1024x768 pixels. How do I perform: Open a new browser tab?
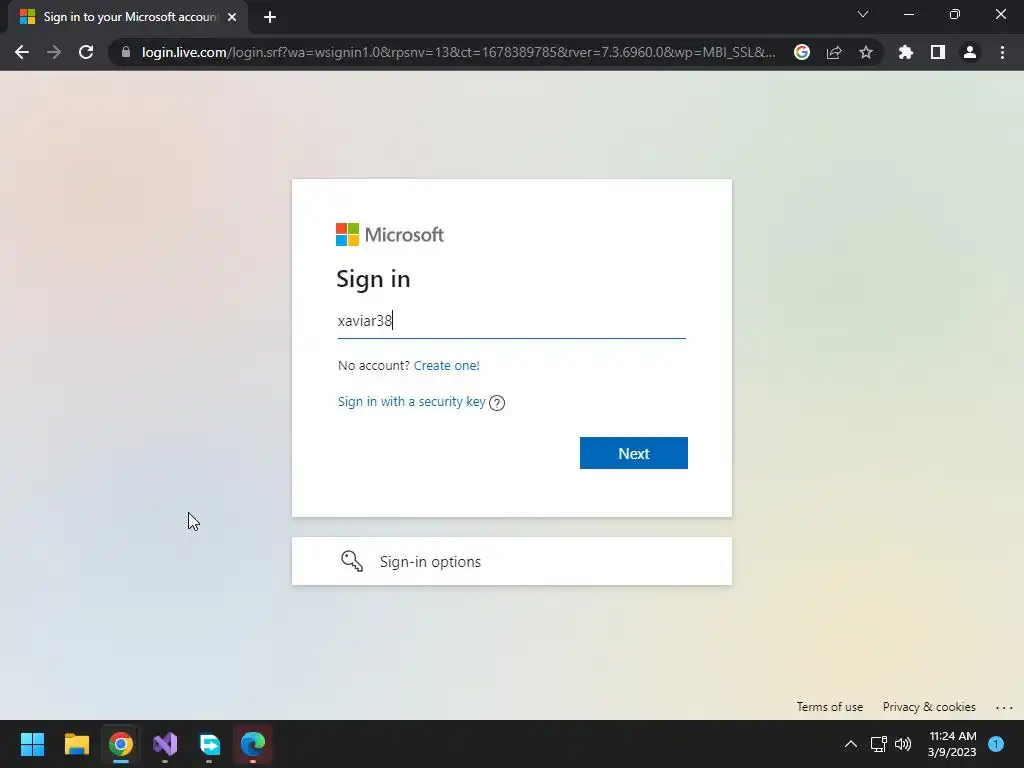pyautogui.click(x=270, y=17)
